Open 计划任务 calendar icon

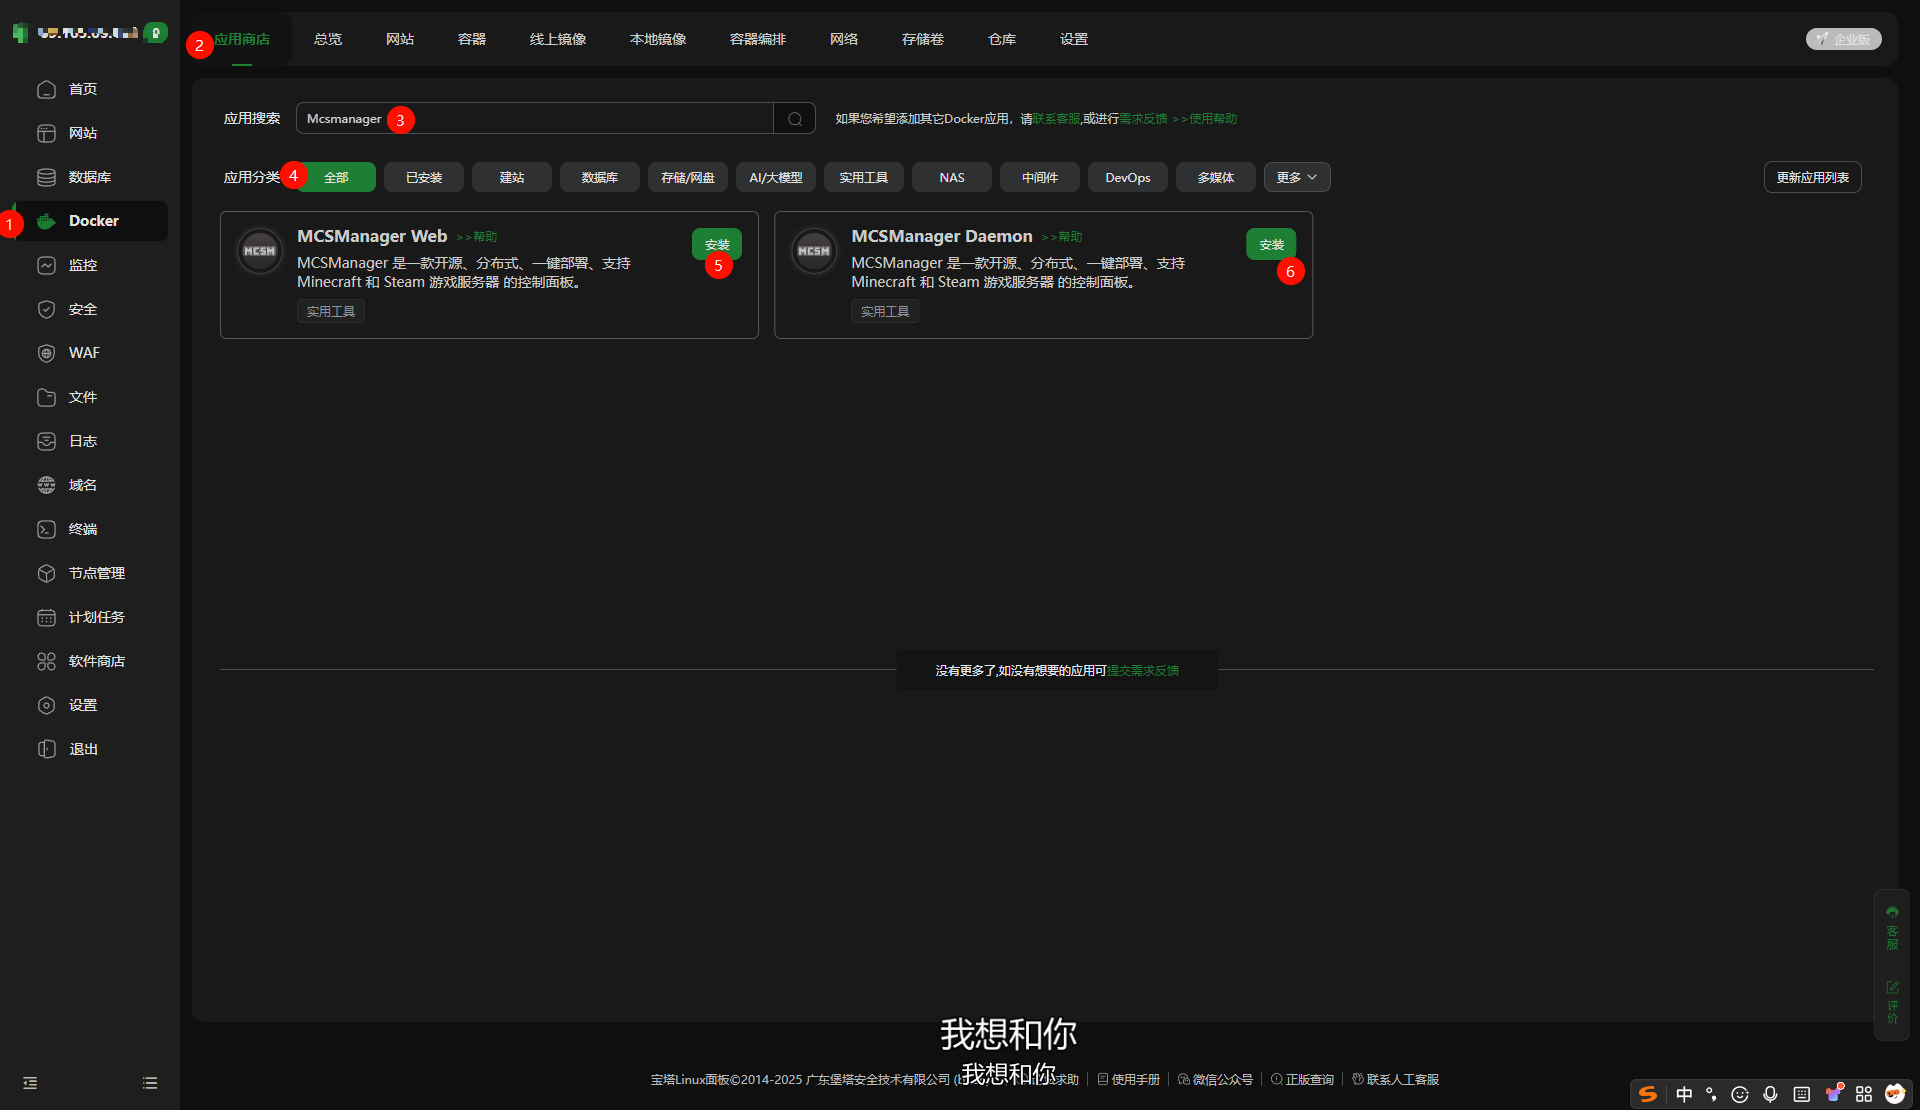point(46,617)
